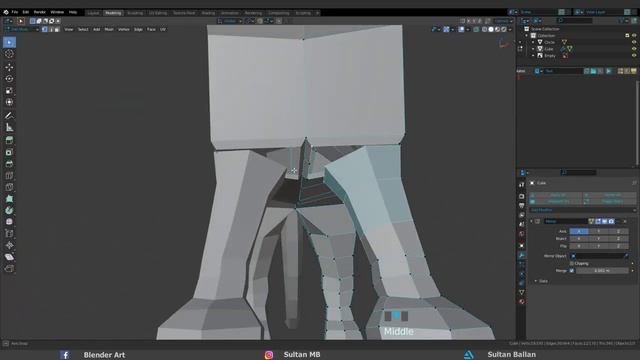Toggle X-ray view in viewport header
The height and width of the screenshot is (360, 640).
(x=476, y=29)
